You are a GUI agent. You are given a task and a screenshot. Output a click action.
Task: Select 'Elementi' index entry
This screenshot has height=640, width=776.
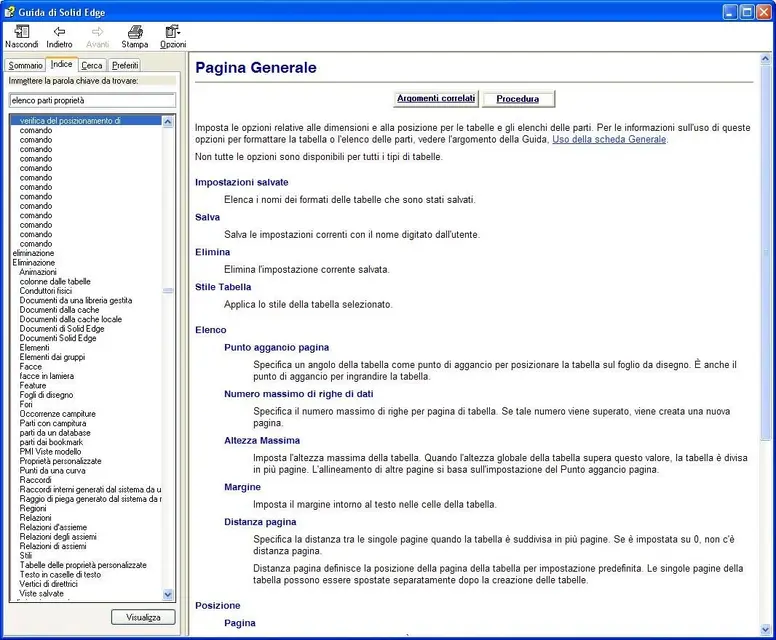click(35, 347)
